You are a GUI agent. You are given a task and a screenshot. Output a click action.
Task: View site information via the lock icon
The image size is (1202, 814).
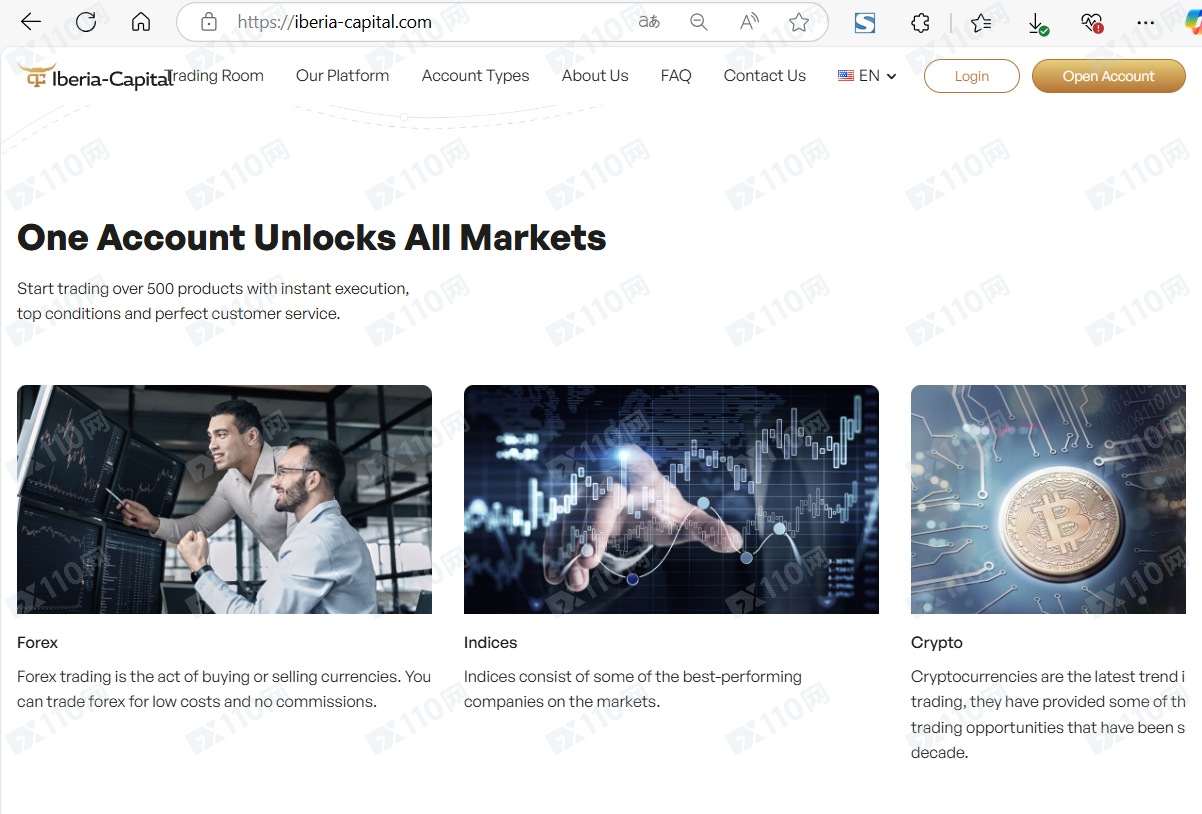click(209, 22)
